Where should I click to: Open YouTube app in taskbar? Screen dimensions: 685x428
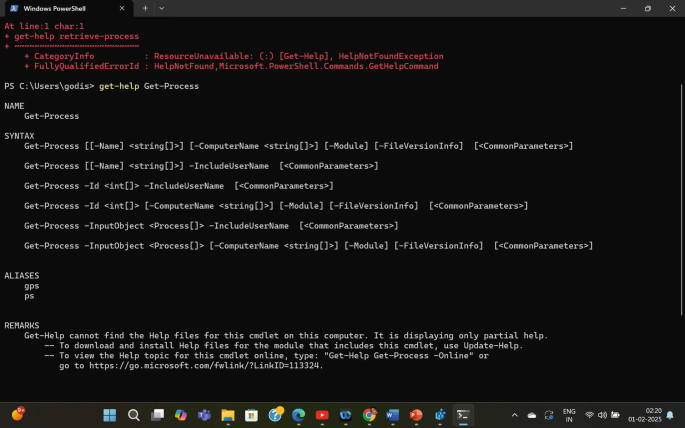pyautogui.click(x=322, y=415)
